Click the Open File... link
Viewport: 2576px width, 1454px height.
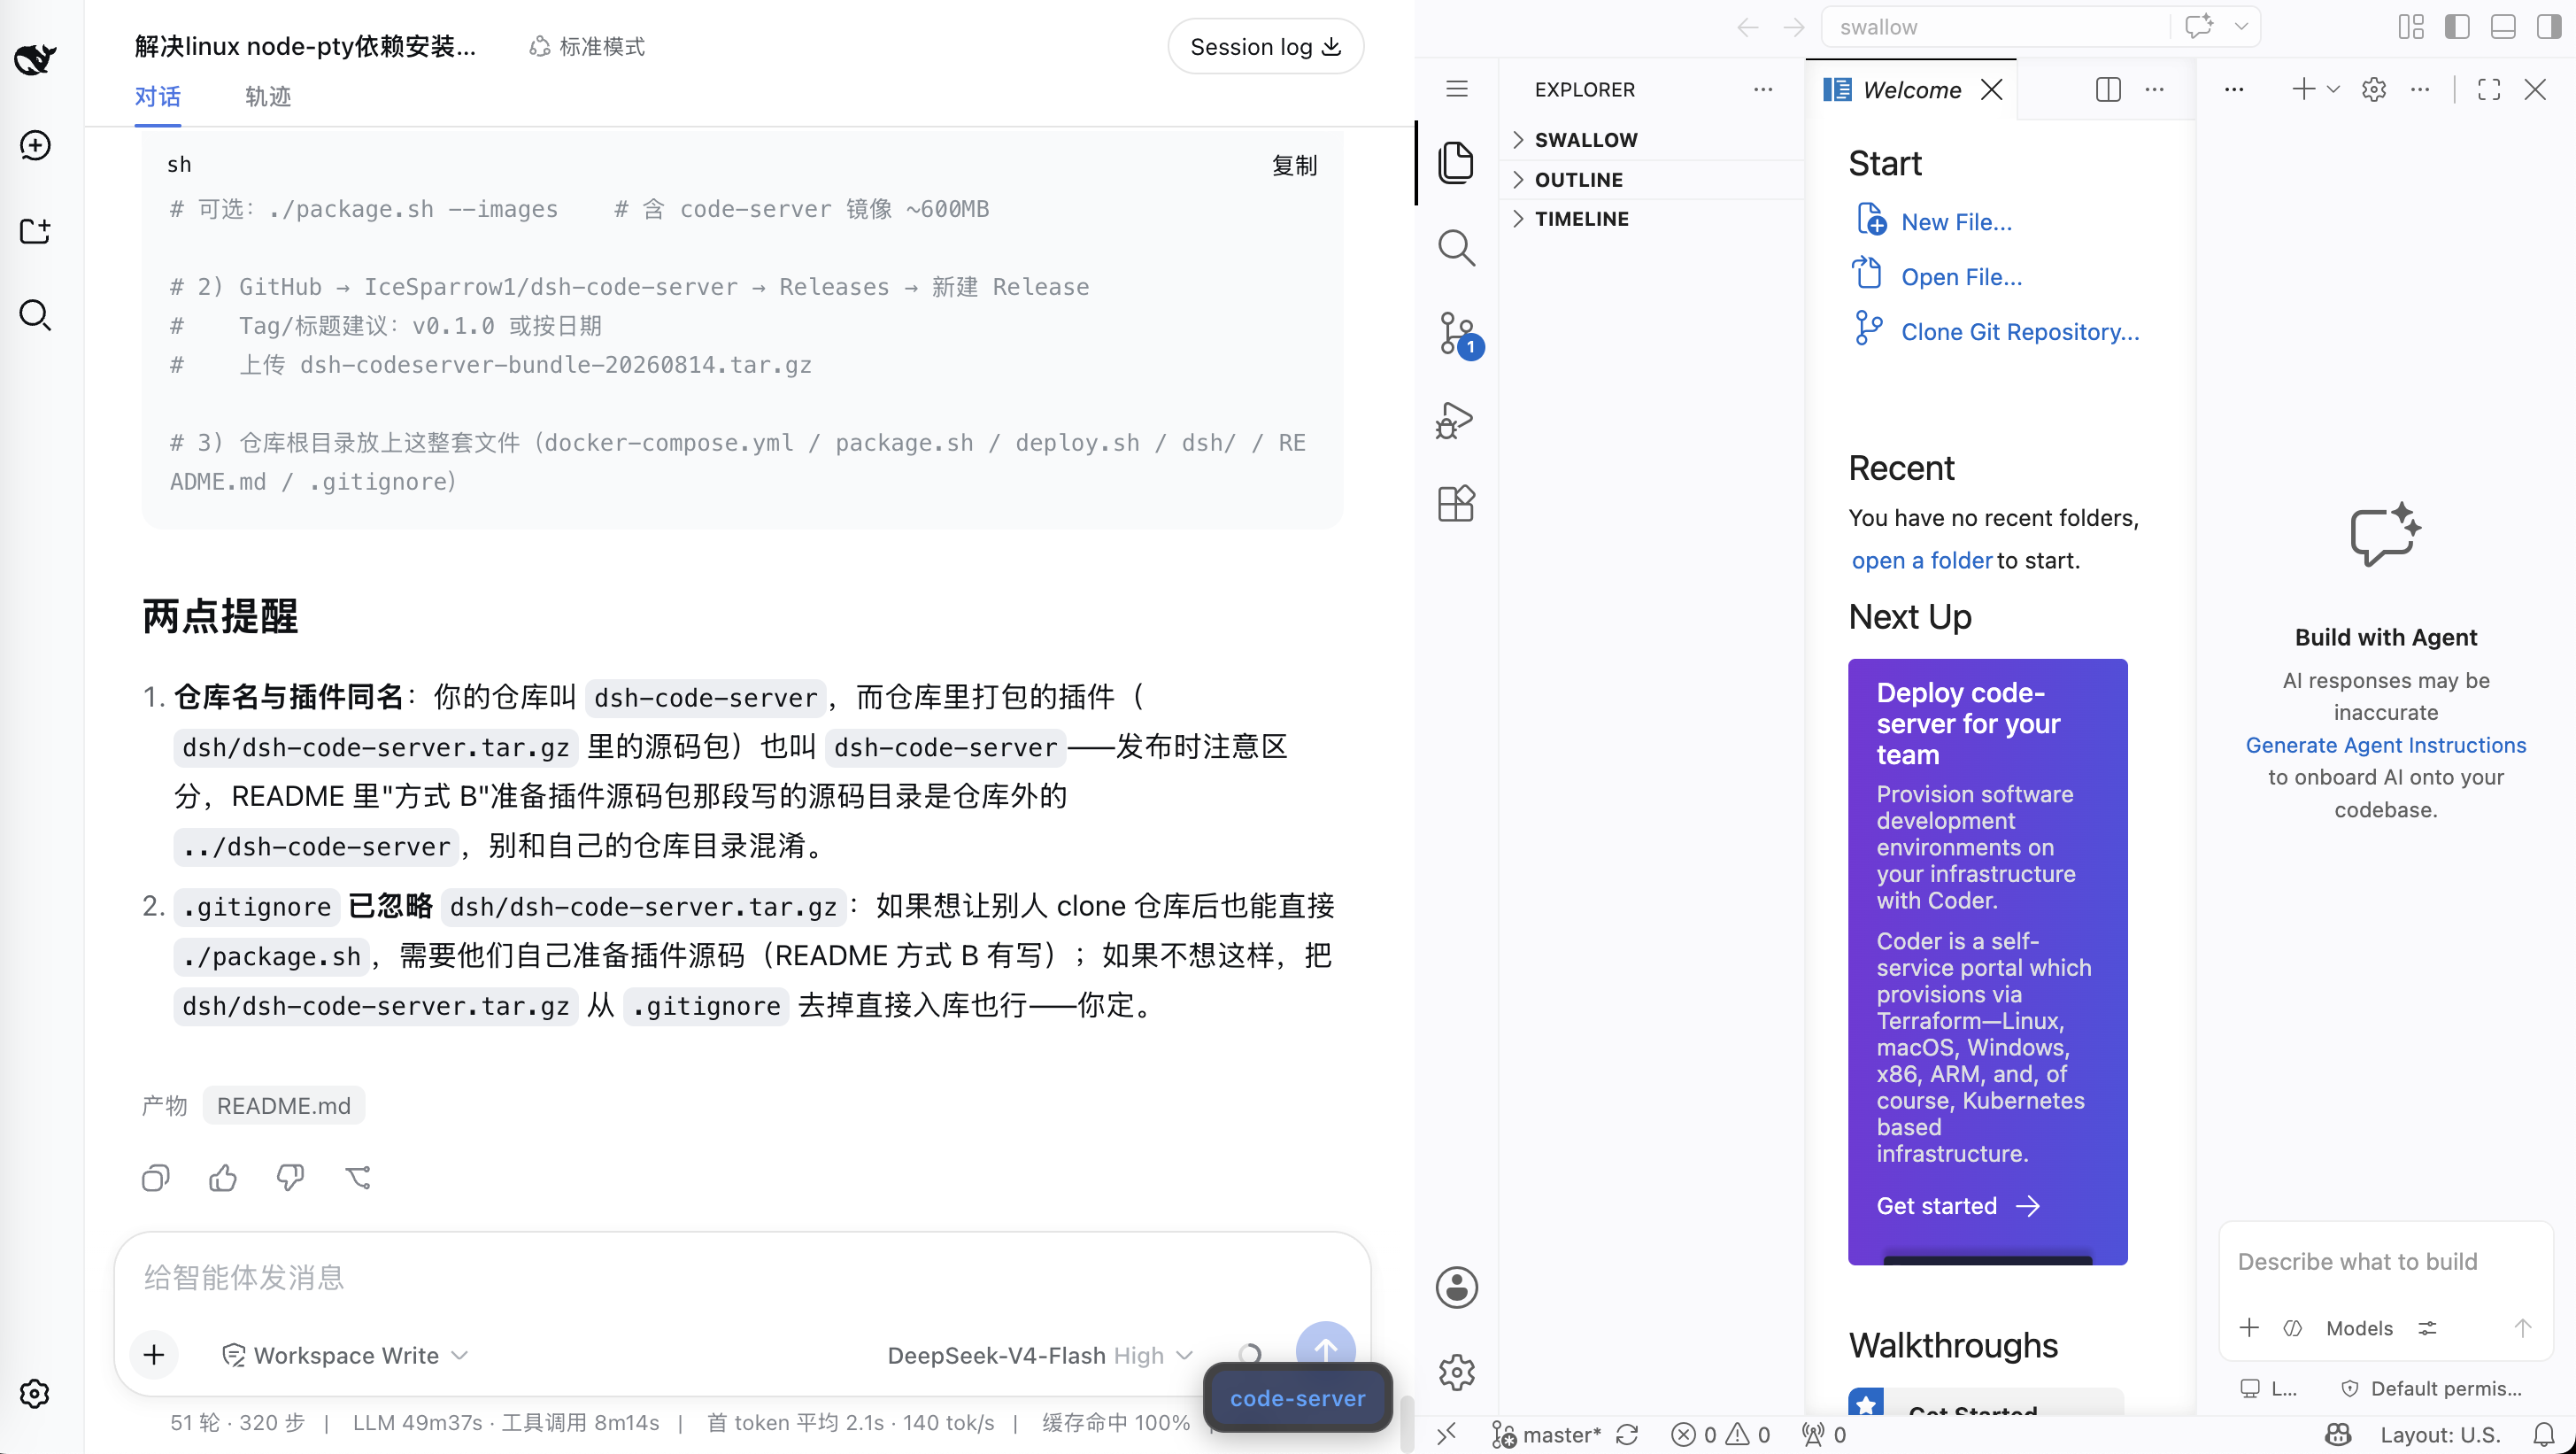pos(1961,277)
